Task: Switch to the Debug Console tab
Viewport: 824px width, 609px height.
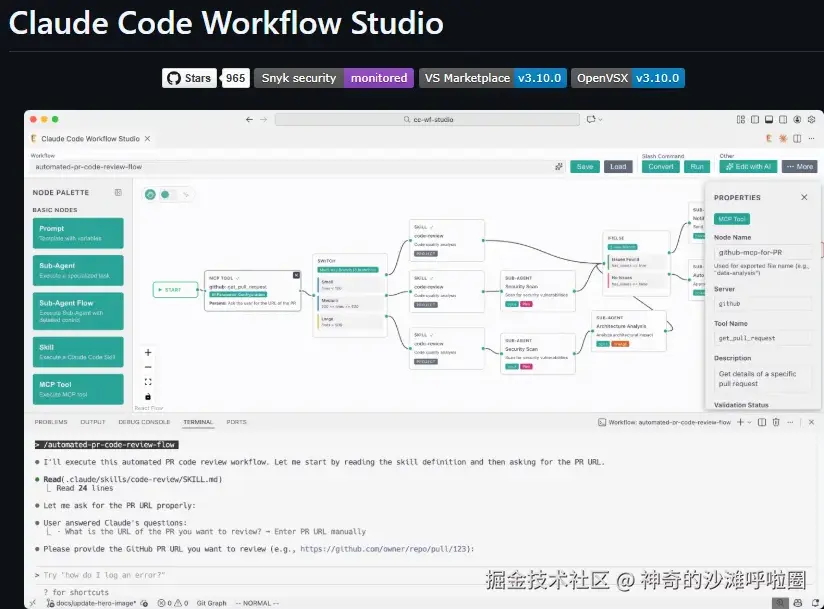Action: 144,422
